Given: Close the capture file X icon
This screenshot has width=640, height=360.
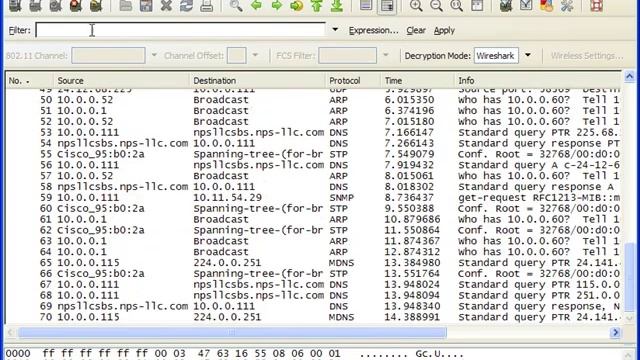Looking at the screenshot, I should pyautogui.click(x=166, y=5).
